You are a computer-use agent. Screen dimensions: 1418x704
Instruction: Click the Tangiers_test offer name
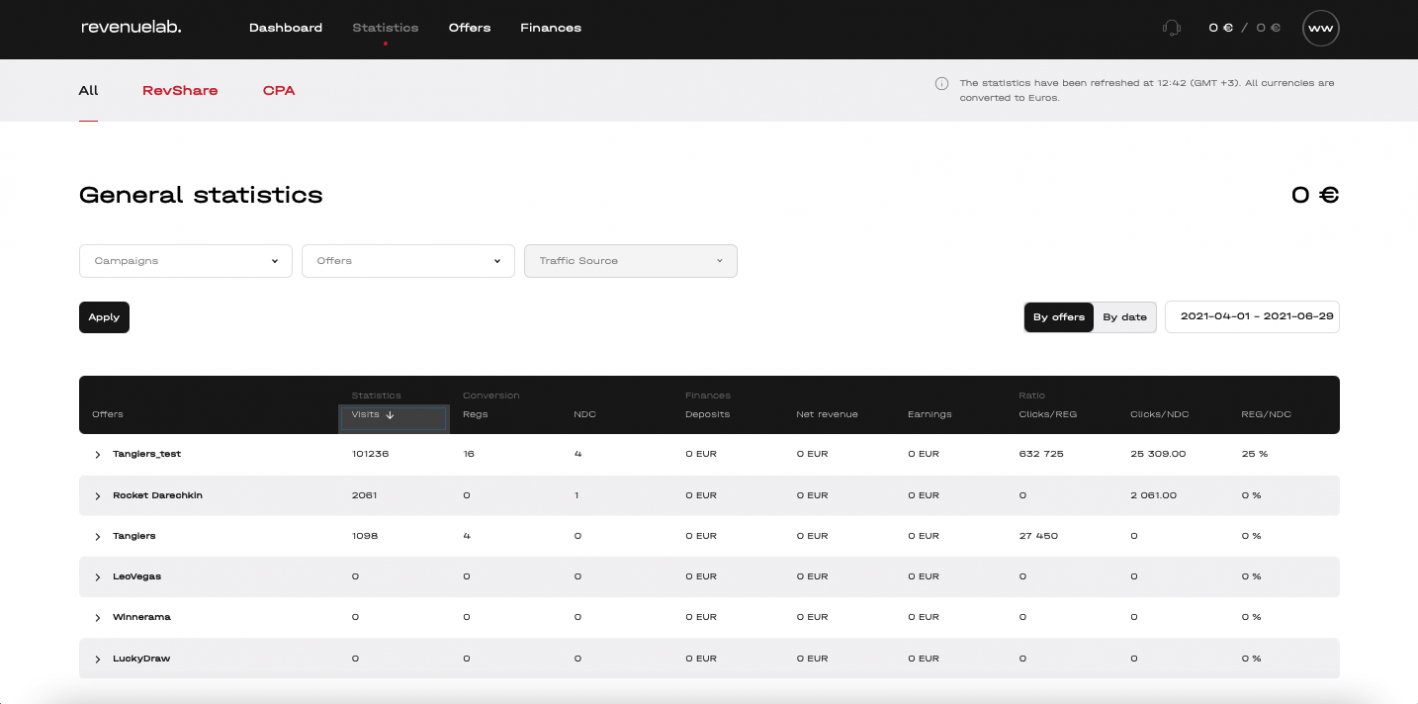pyautogui.click(x=147, y=454)
